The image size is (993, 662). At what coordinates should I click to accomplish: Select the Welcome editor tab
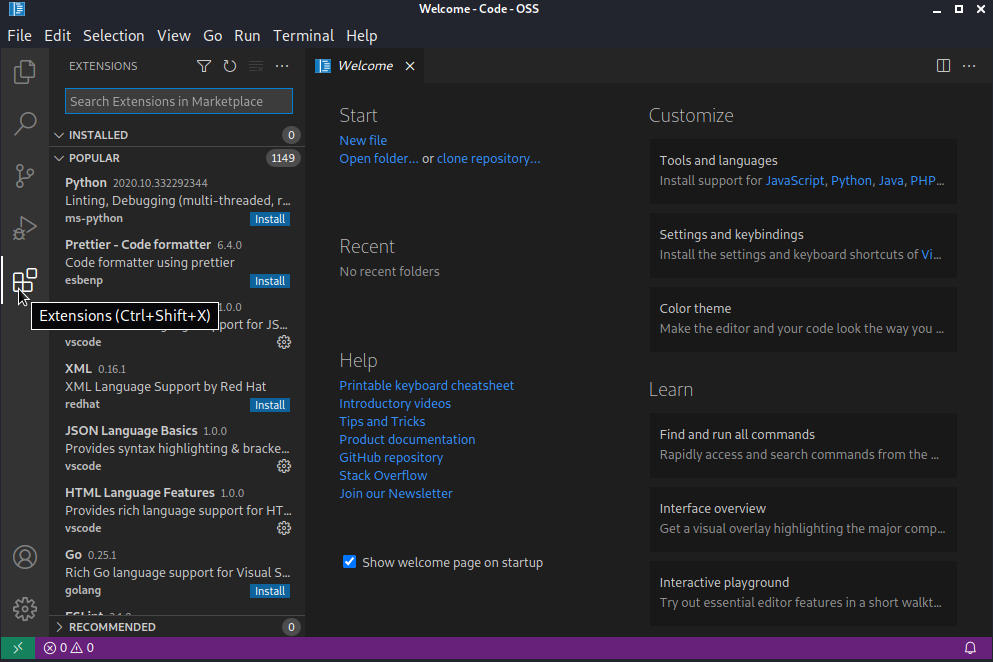pos(365,66)
